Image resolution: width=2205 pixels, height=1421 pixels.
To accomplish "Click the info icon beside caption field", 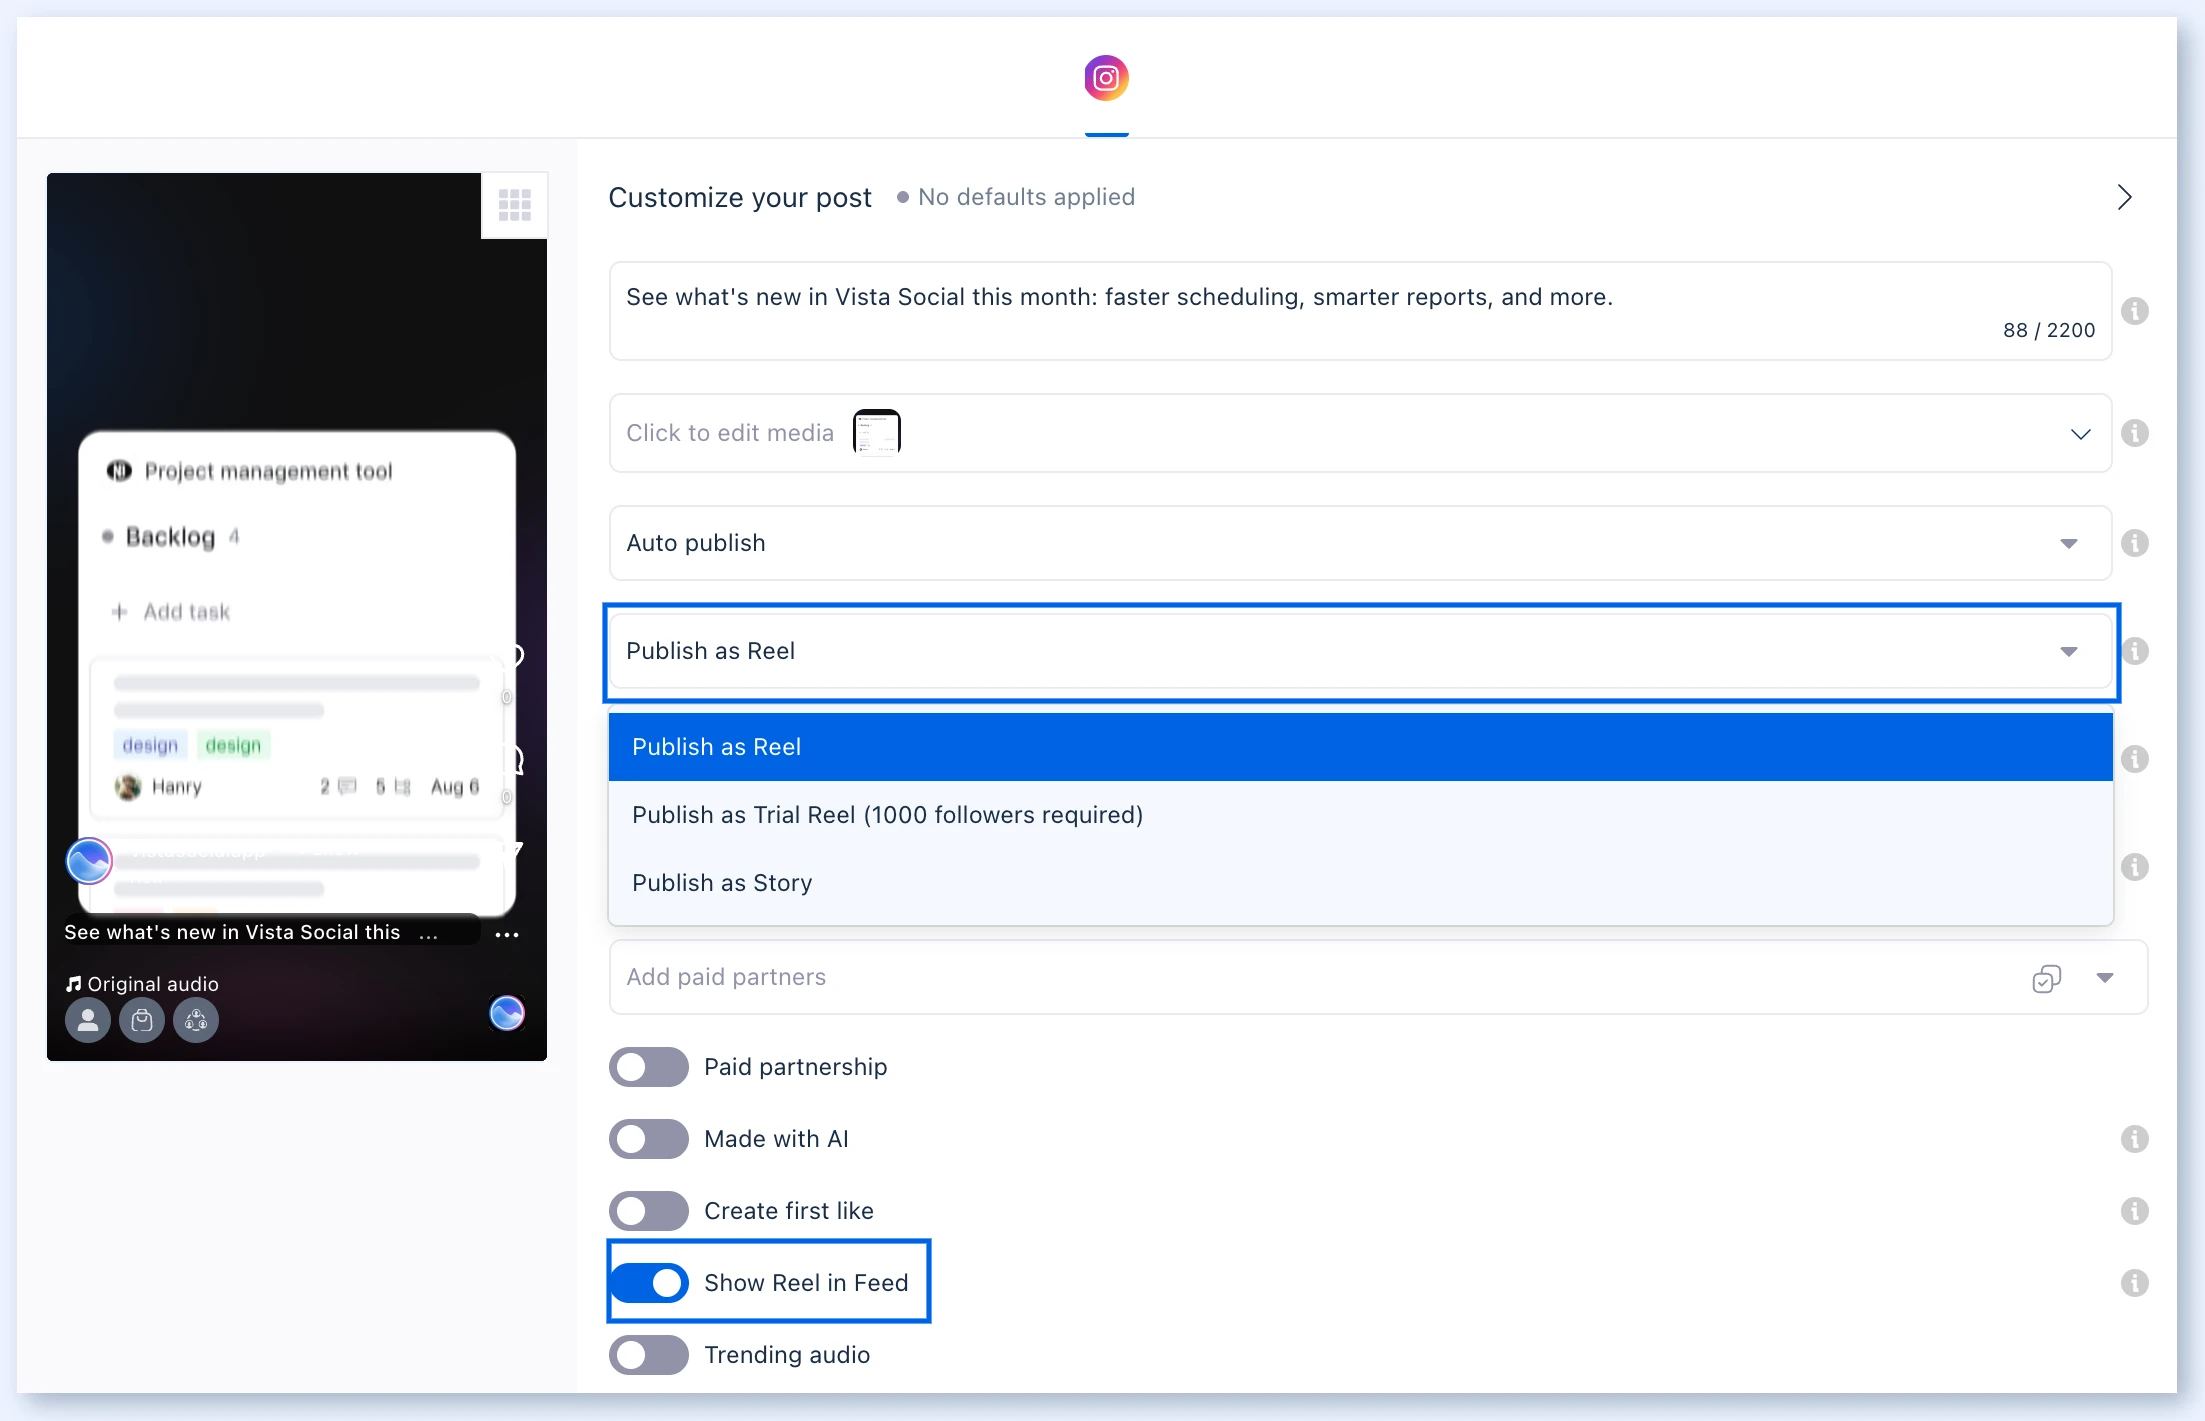I will click(x=2135, y=311).
